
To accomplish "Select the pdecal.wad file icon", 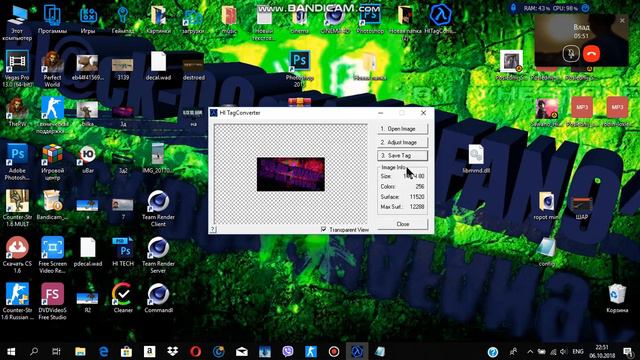I will coord(88,252).
